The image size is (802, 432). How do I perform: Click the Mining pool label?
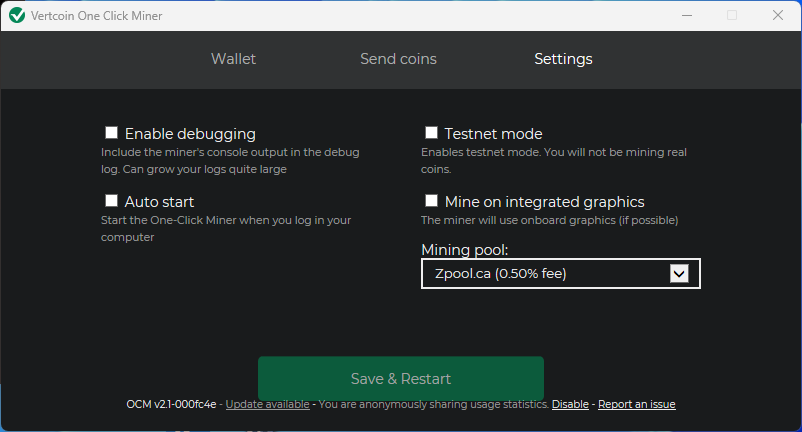click(x=464, y=249)
